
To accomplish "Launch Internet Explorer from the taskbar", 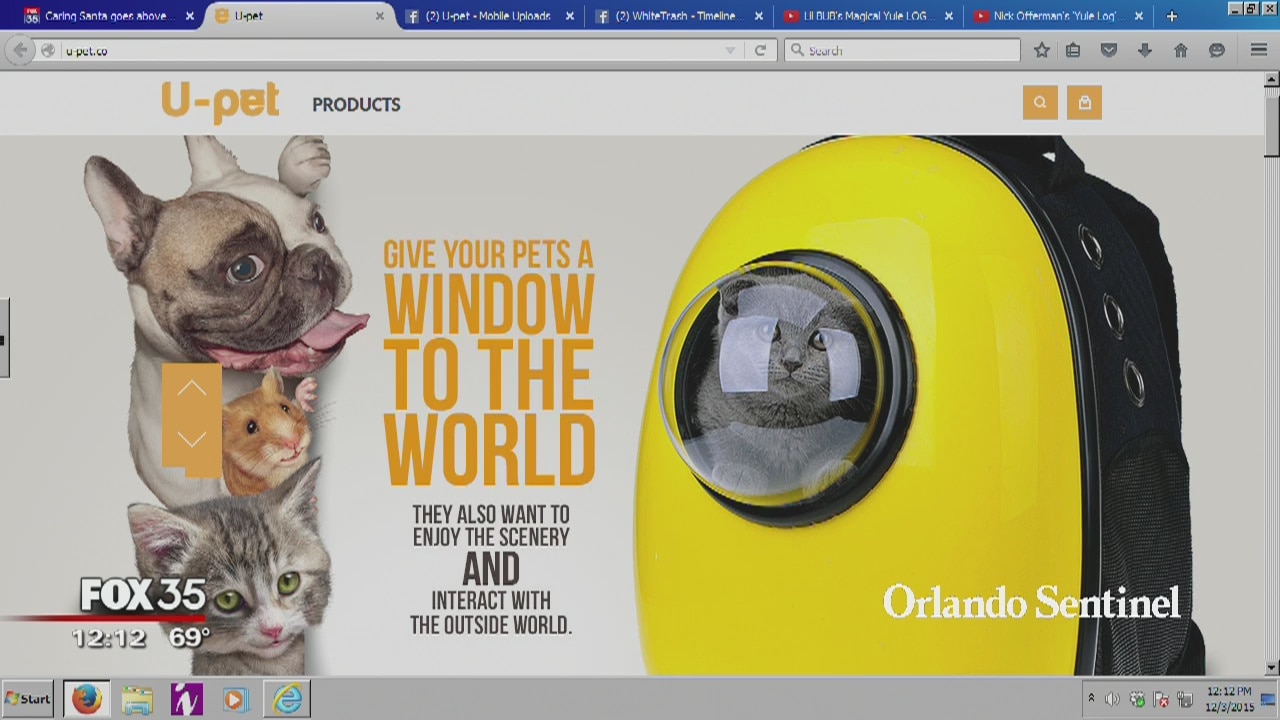I will point(287,699).
